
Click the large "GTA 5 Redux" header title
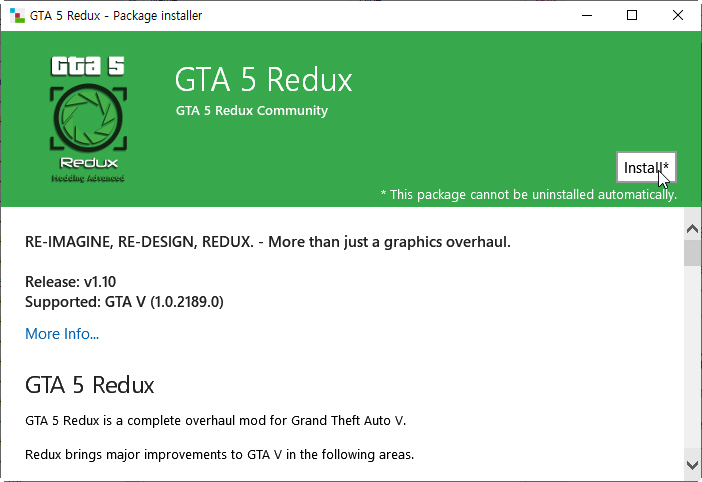pos(263,80)
